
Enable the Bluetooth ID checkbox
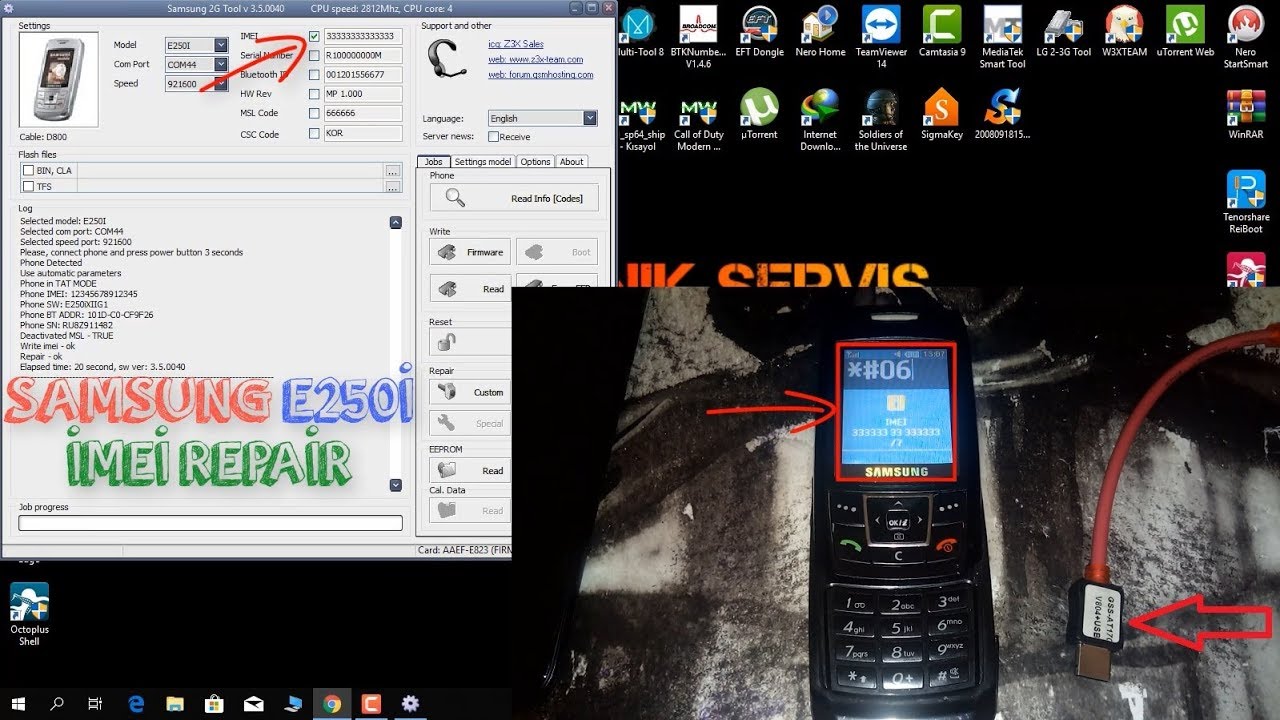[x=314, y=74]
